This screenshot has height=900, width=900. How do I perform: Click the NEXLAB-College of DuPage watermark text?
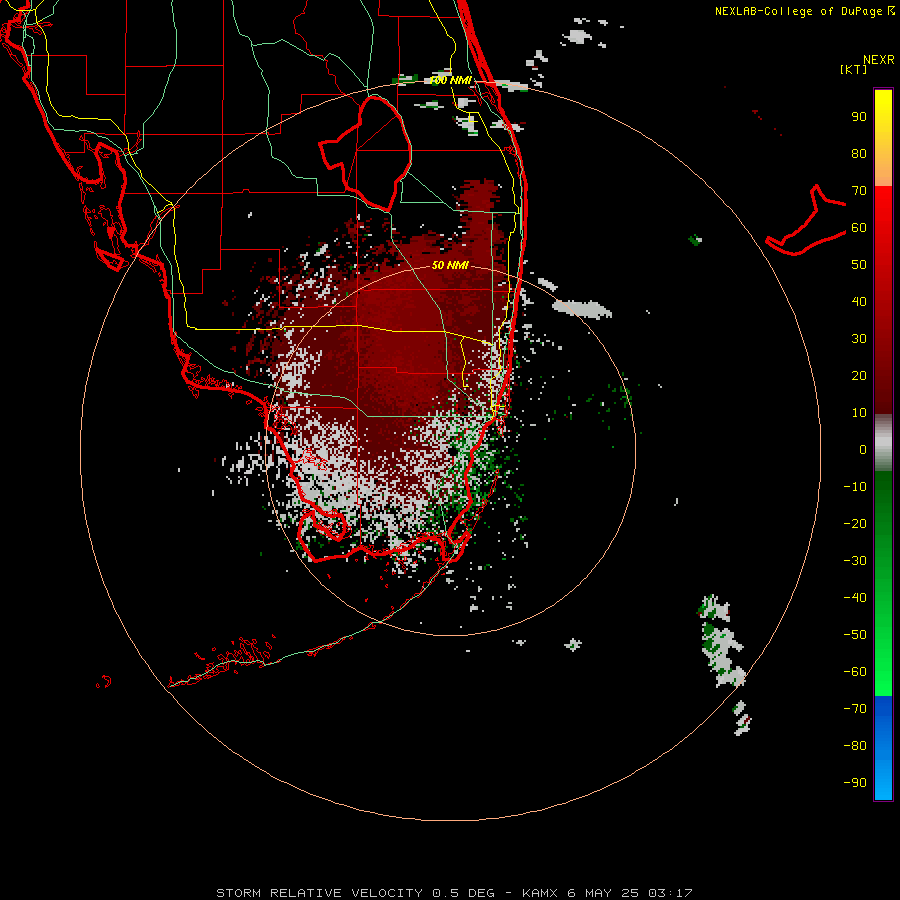[x=798, y=11]
